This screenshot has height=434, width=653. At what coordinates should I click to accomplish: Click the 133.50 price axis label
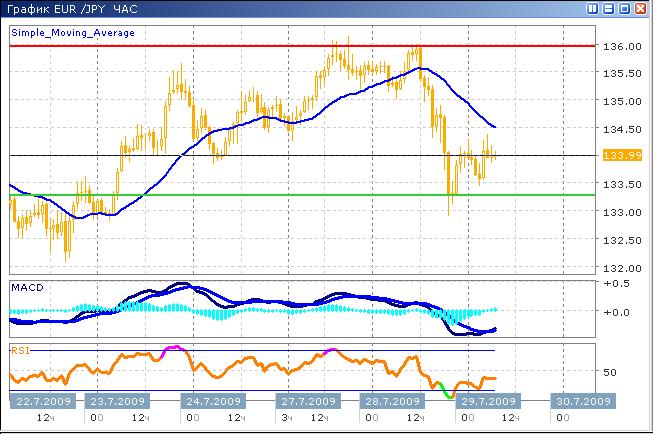pyautogui.click(x=622, y=184)
